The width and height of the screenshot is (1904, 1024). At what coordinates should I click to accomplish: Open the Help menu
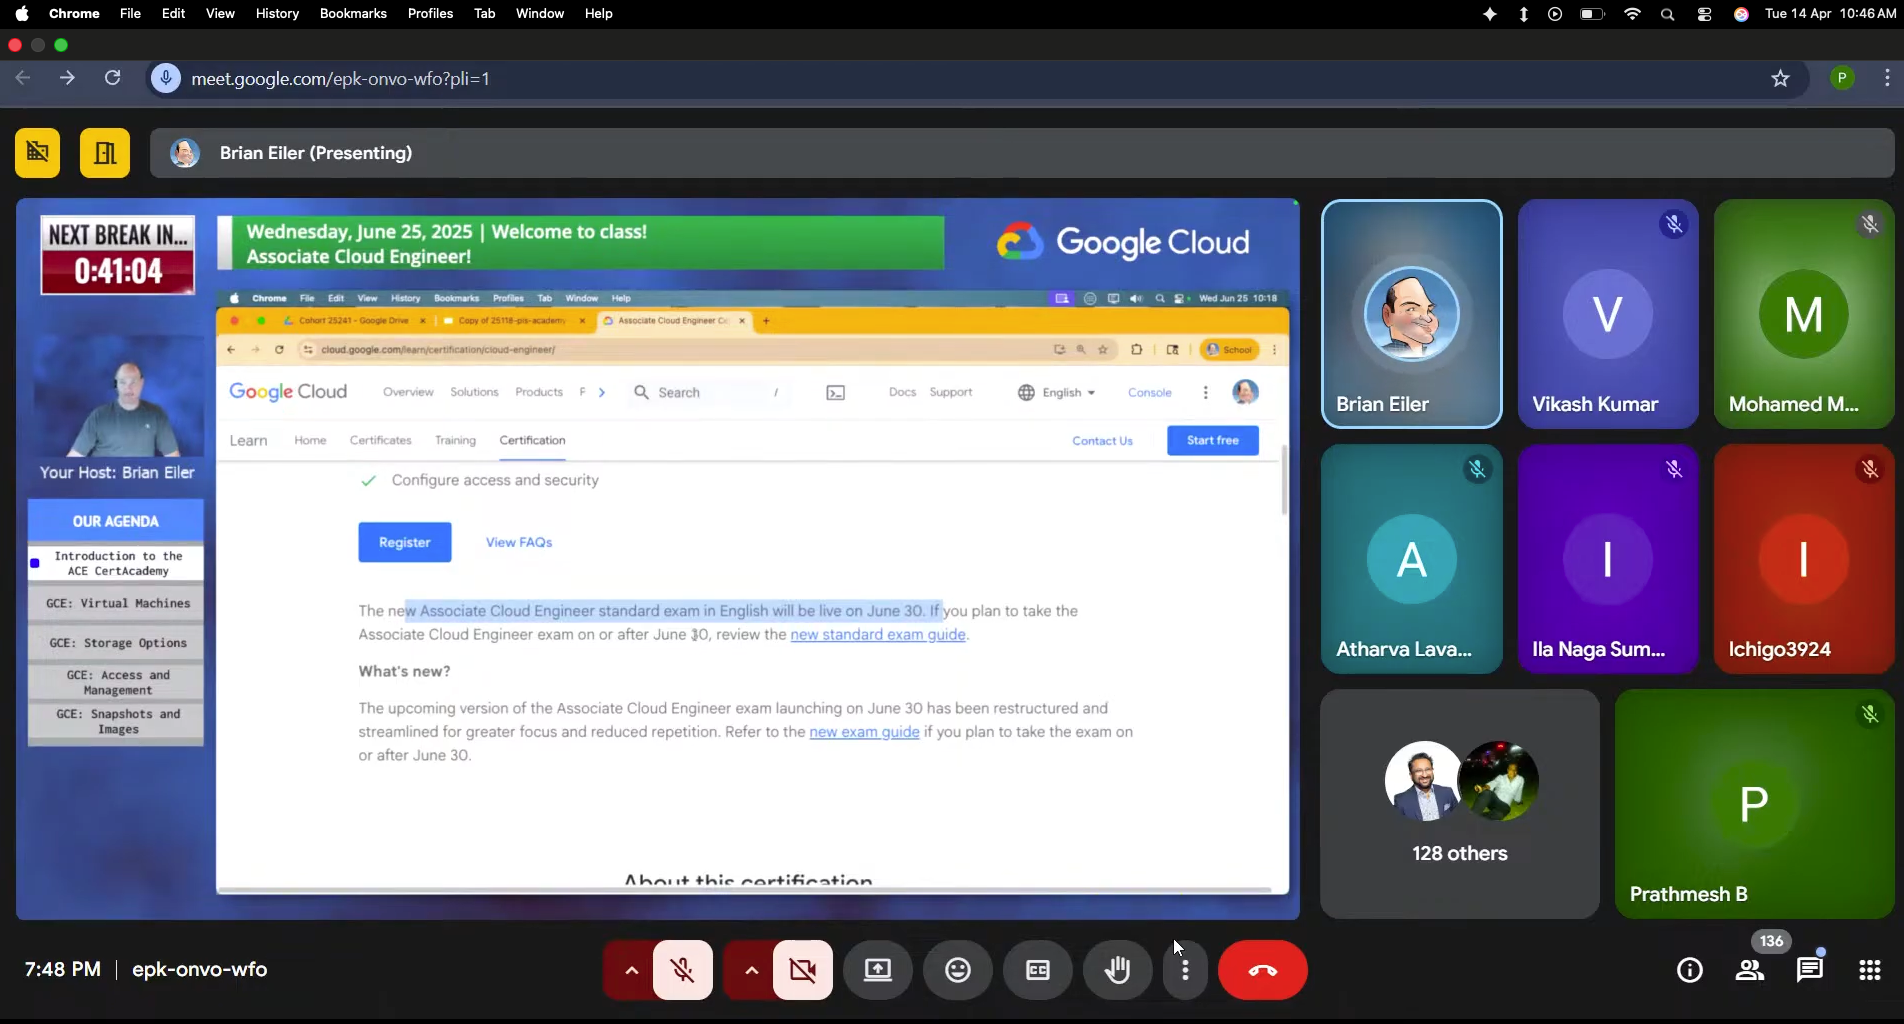click(598, 14)
